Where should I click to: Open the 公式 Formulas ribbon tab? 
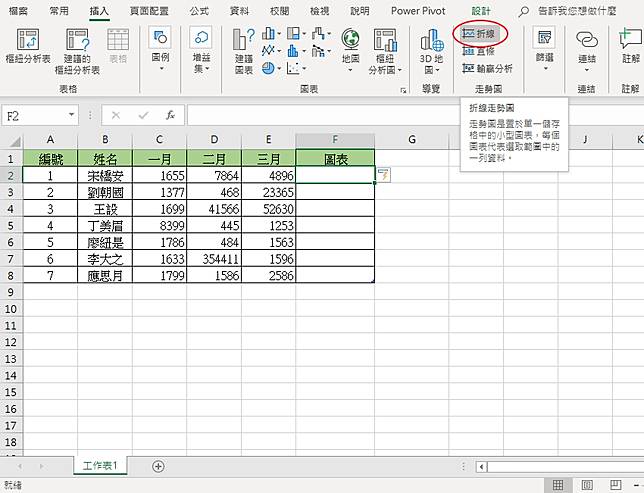[x=199, y=10]
